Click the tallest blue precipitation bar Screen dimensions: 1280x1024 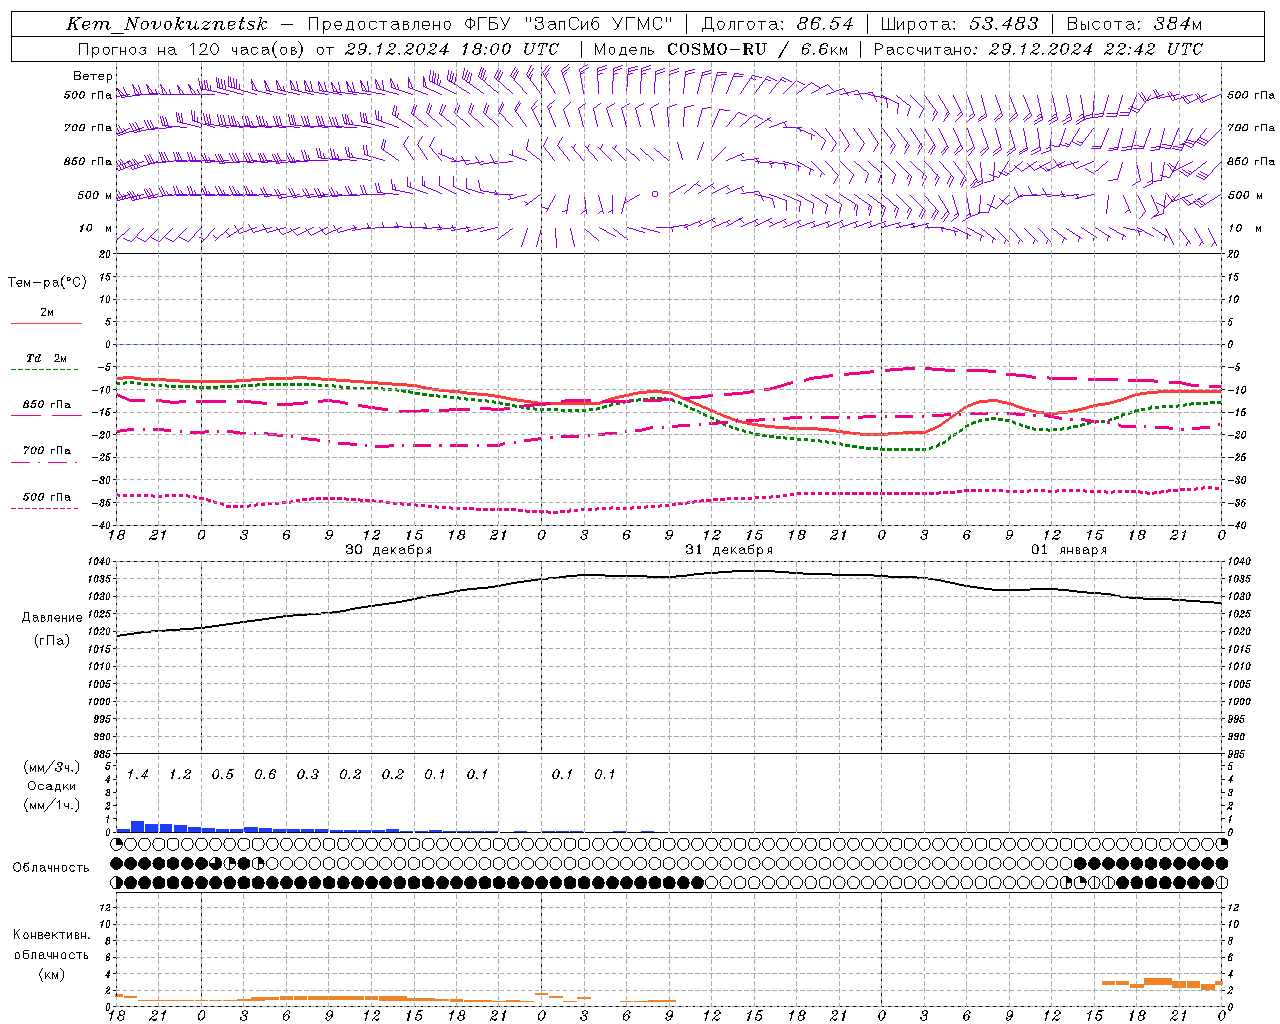coord(138,826)
